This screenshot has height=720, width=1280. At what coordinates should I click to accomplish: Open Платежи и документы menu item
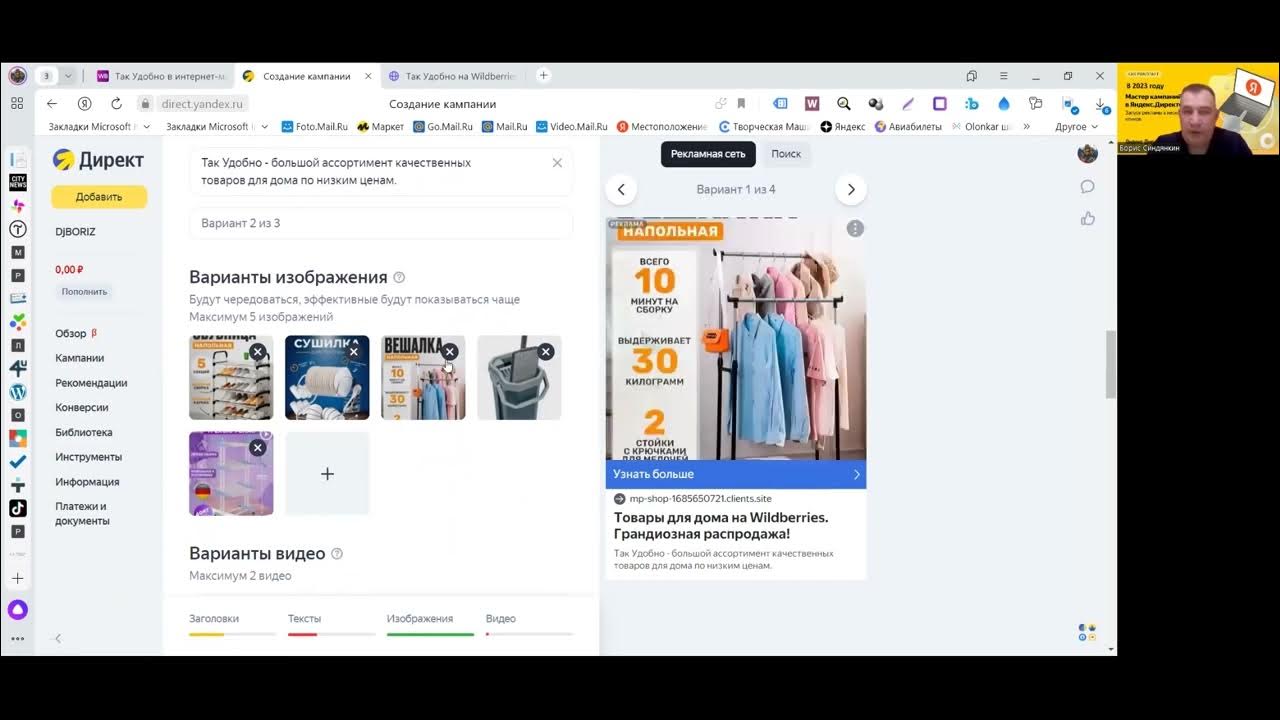point(82,513)
